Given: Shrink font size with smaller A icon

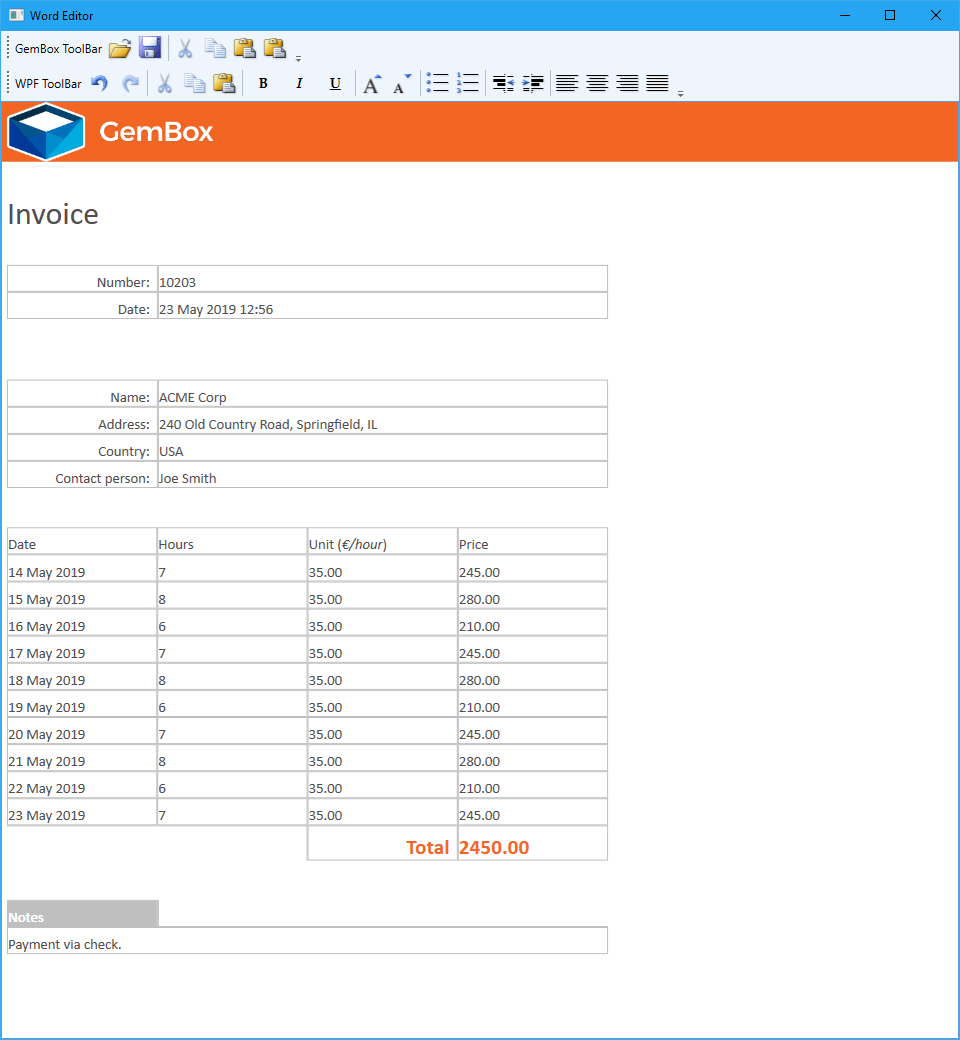Looking at the screenshot, I should [401, 84].
